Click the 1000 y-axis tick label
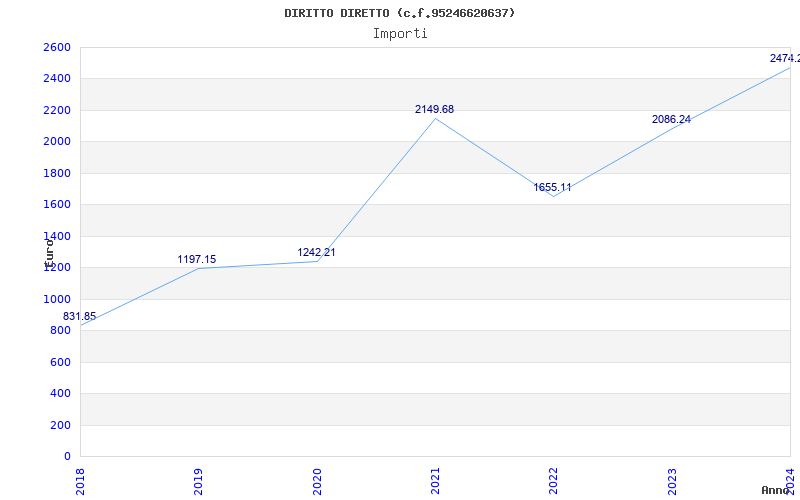Viewport: 800px width, 500px height. (56, 299)
